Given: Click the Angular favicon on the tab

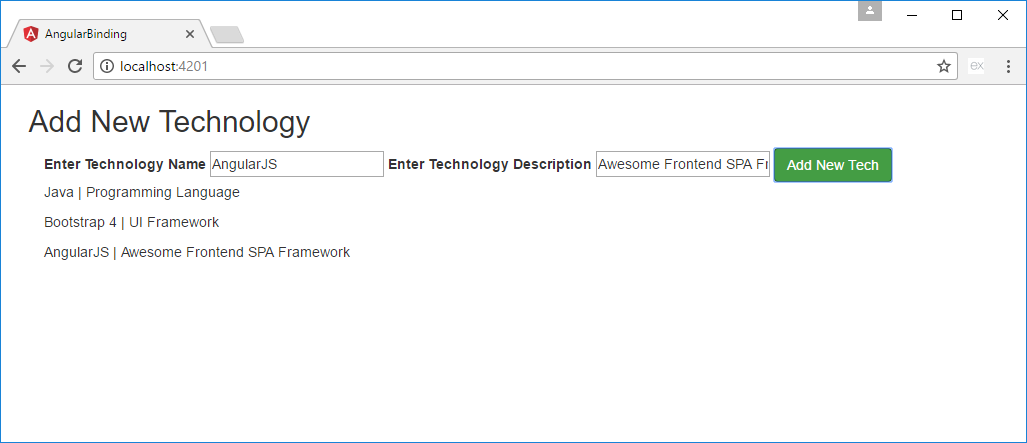Looking at the screenshot, I should 30,33.
